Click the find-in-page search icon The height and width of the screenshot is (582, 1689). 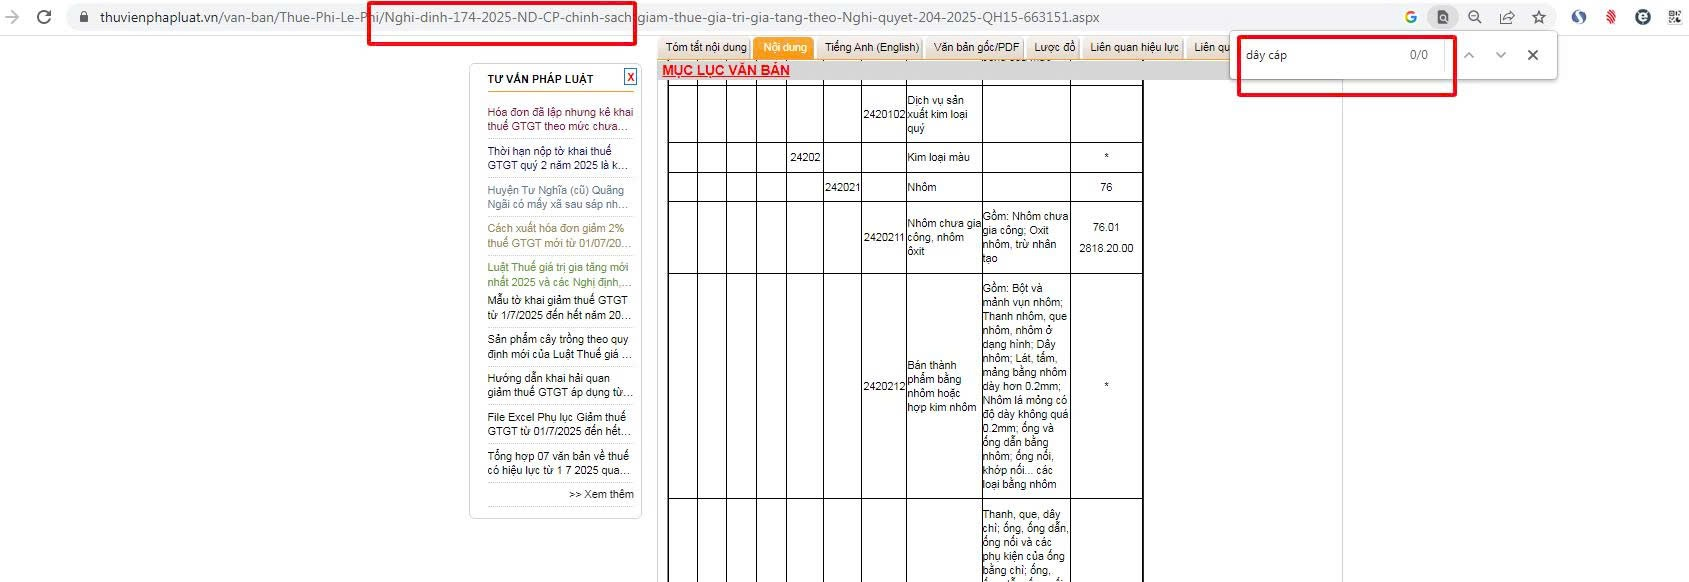(x=1442, y=17)
